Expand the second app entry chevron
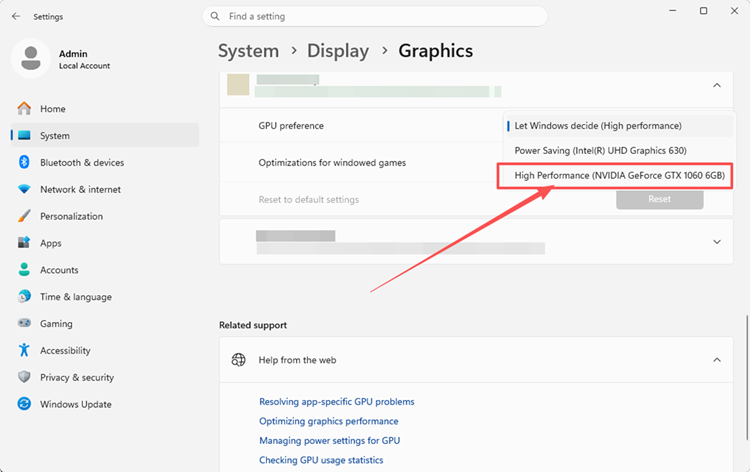Image resolution: width=750 pixels, height=472 pixels. (x=717, y=242)
